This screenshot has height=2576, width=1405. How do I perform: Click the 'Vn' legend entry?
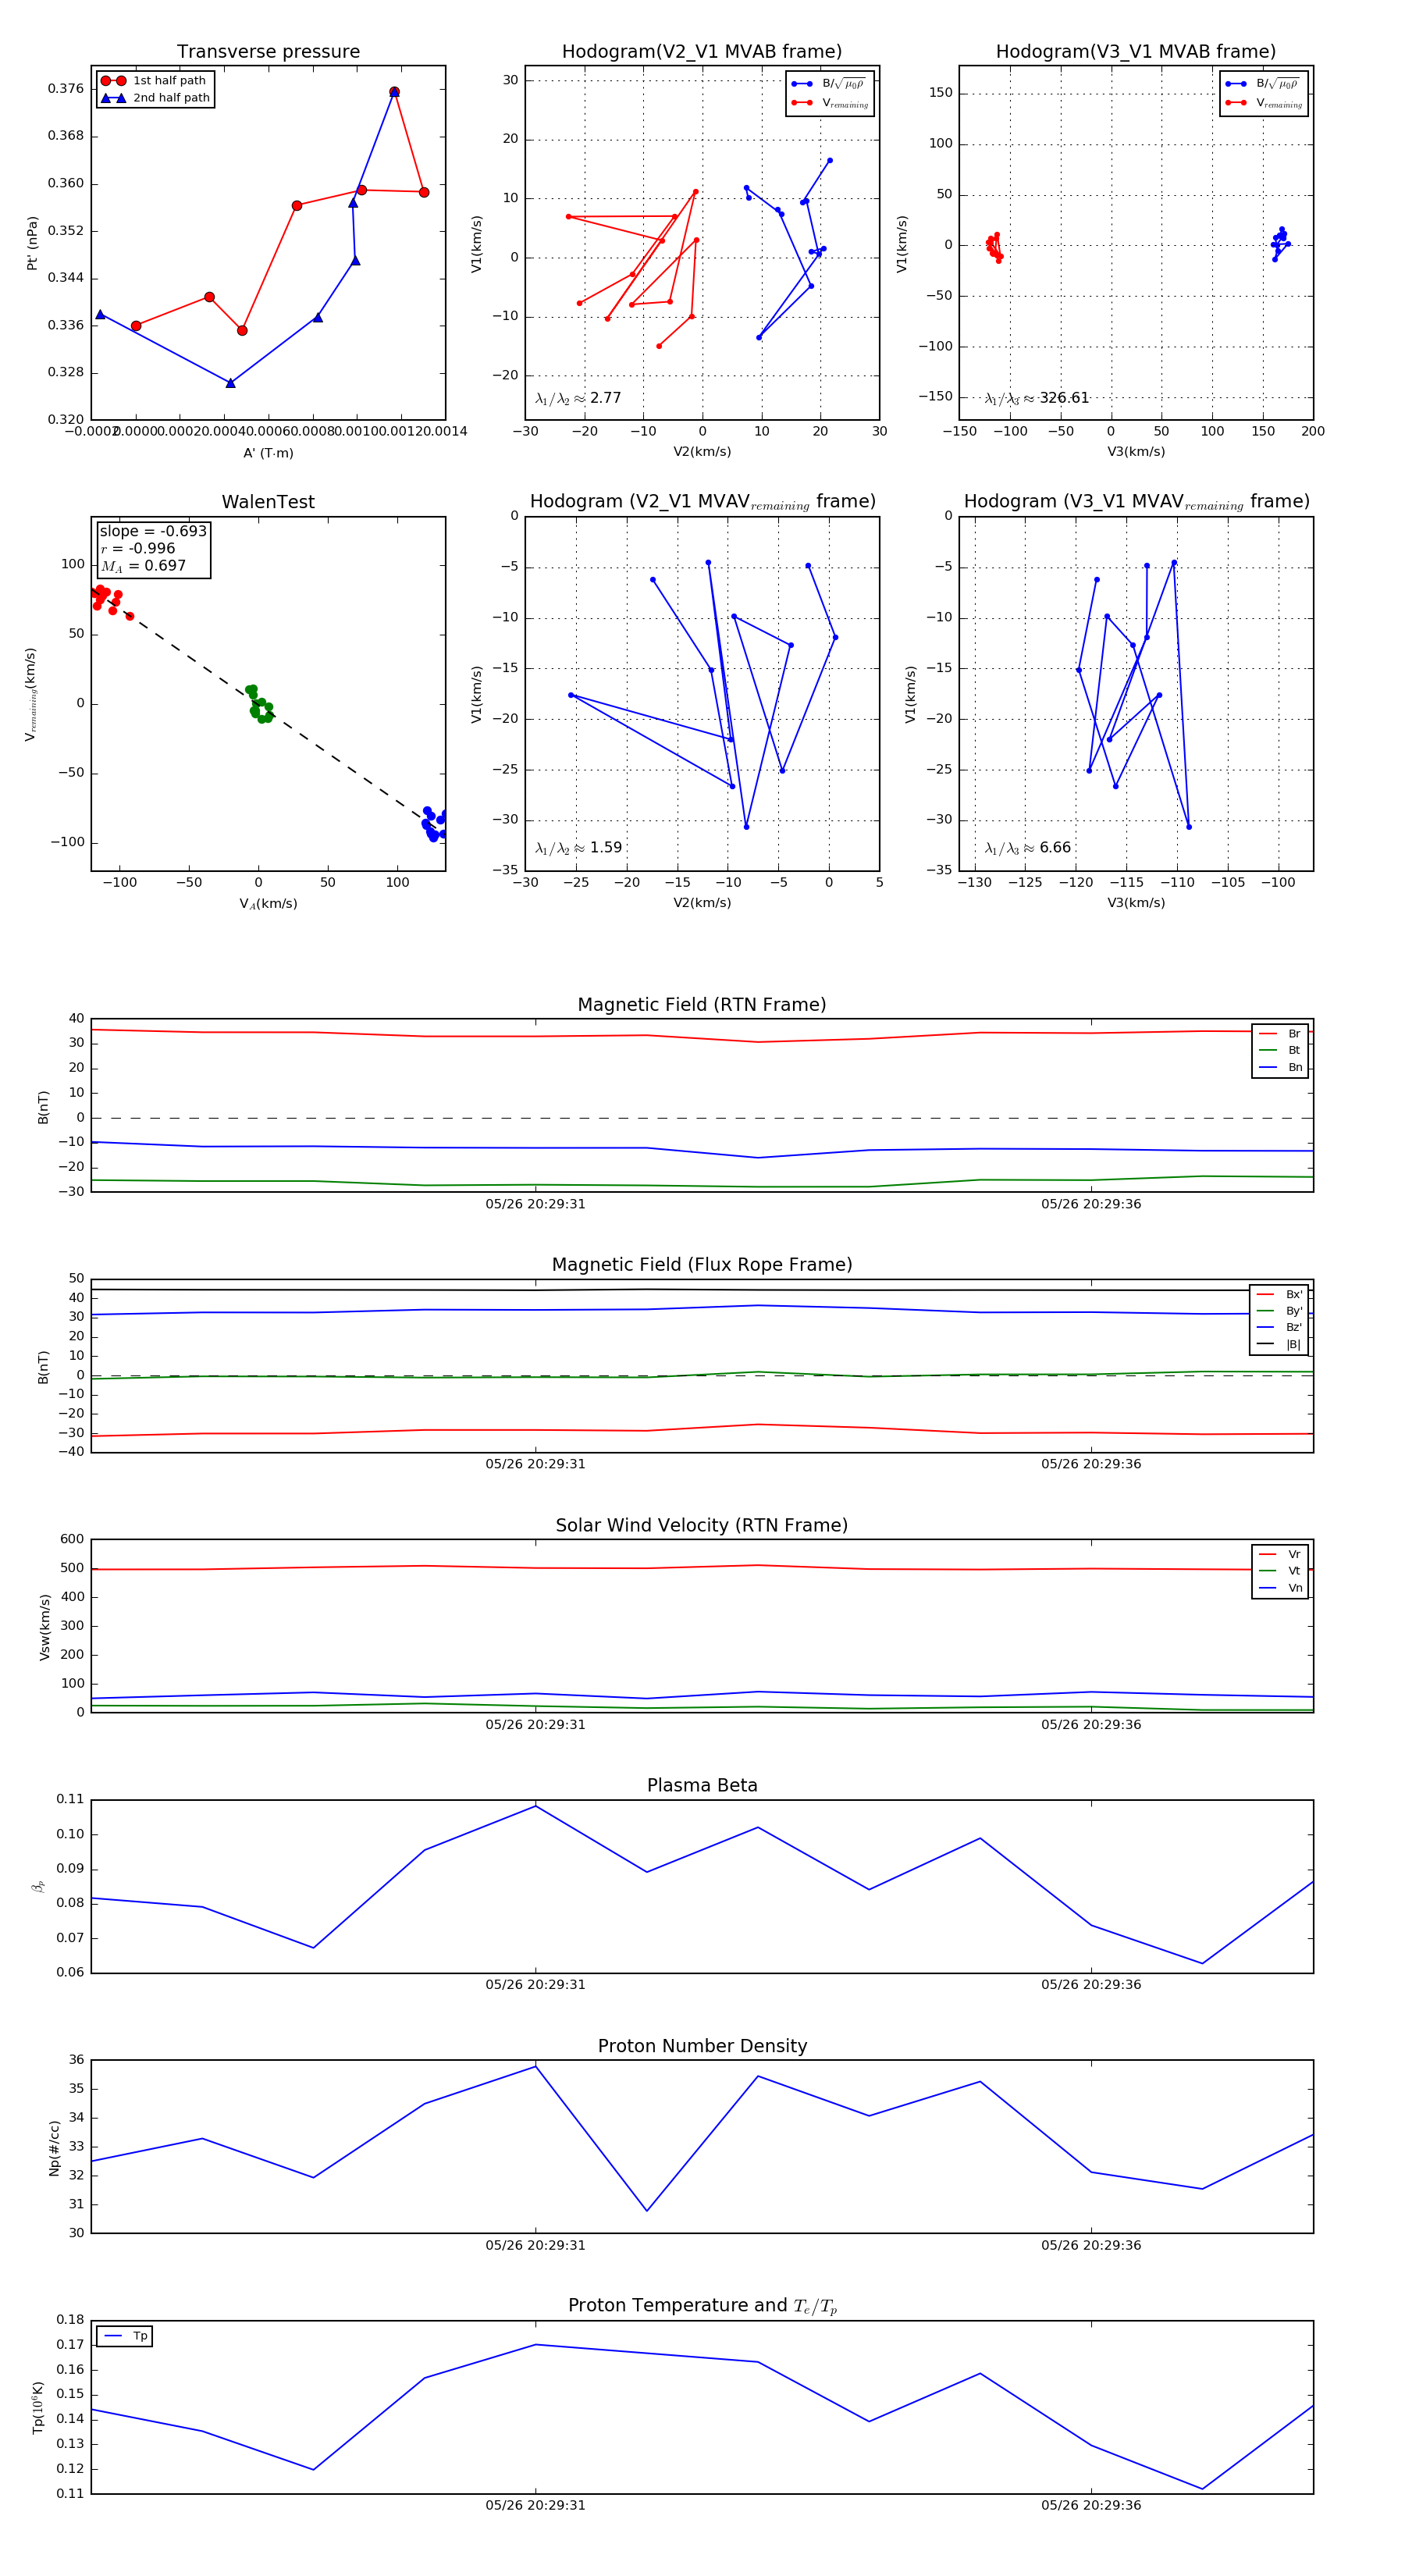tap(1280, 1588)
